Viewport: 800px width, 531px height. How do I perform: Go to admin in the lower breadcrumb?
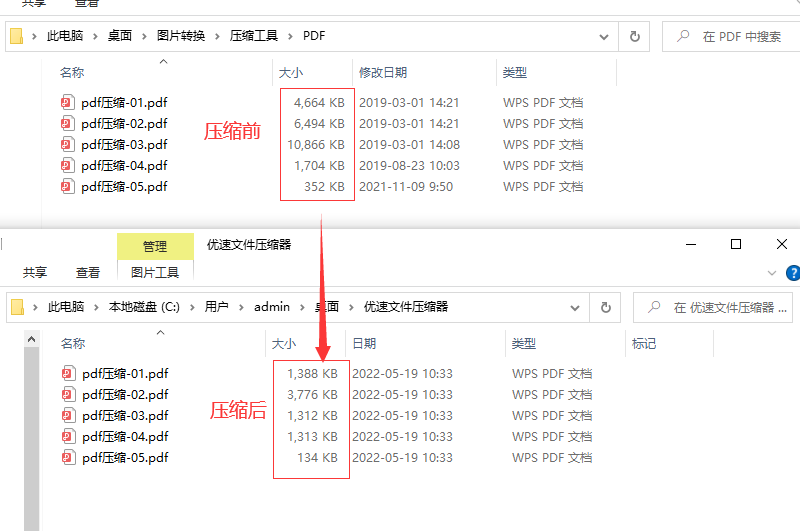tap(272, 307)
